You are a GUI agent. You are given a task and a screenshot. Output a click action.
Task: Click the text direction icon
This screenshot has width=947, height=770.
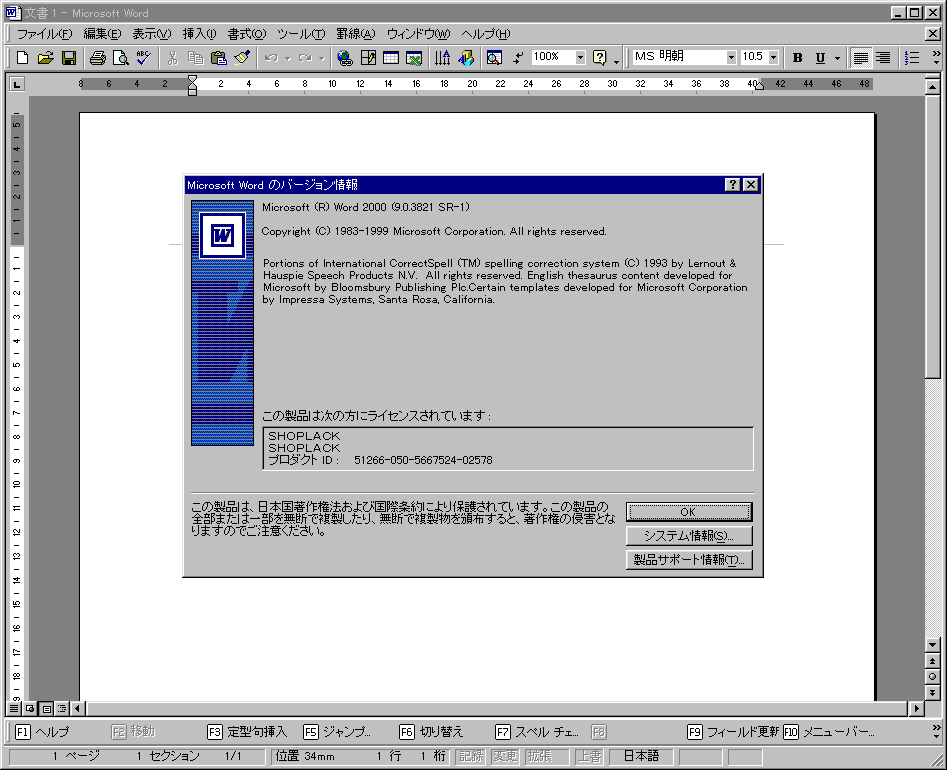[443, 57]
